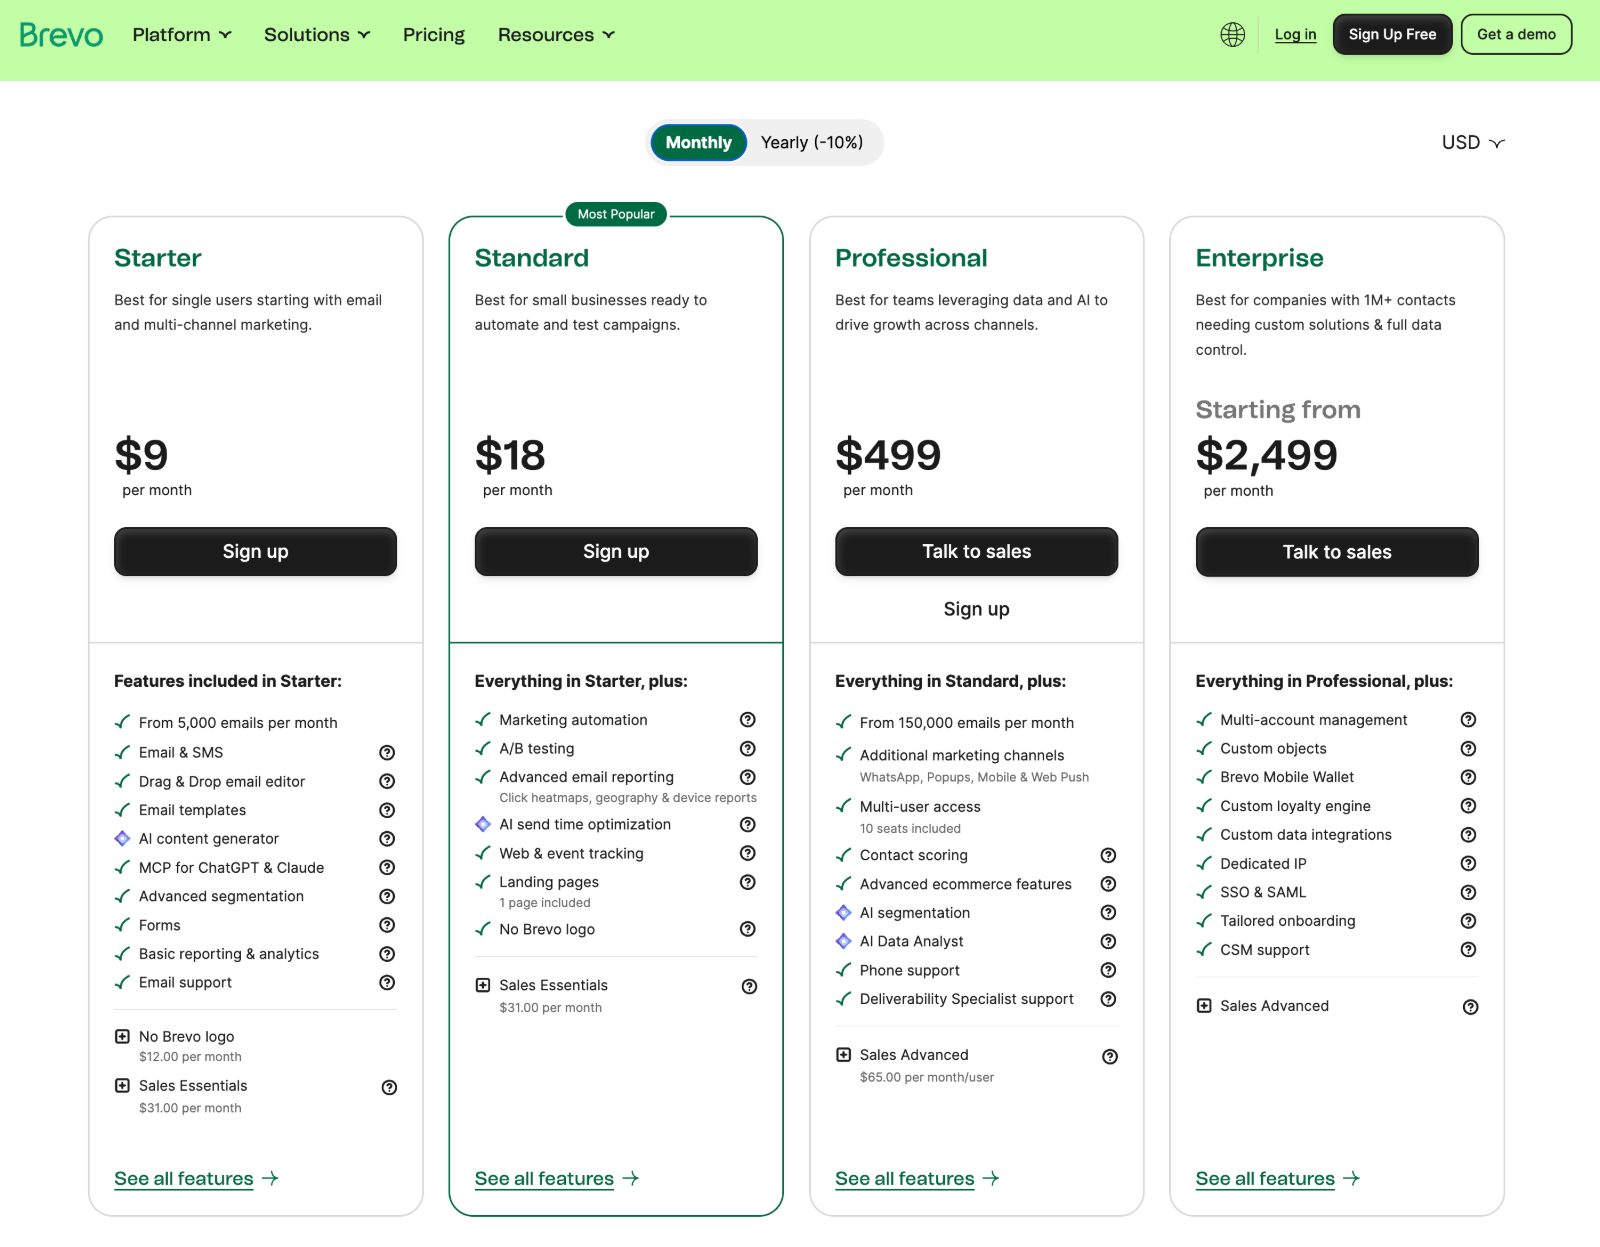This screenshot has height=1247, width=1600.
Task: Expand the Resources menu
Action: click(x=556, y=35)
